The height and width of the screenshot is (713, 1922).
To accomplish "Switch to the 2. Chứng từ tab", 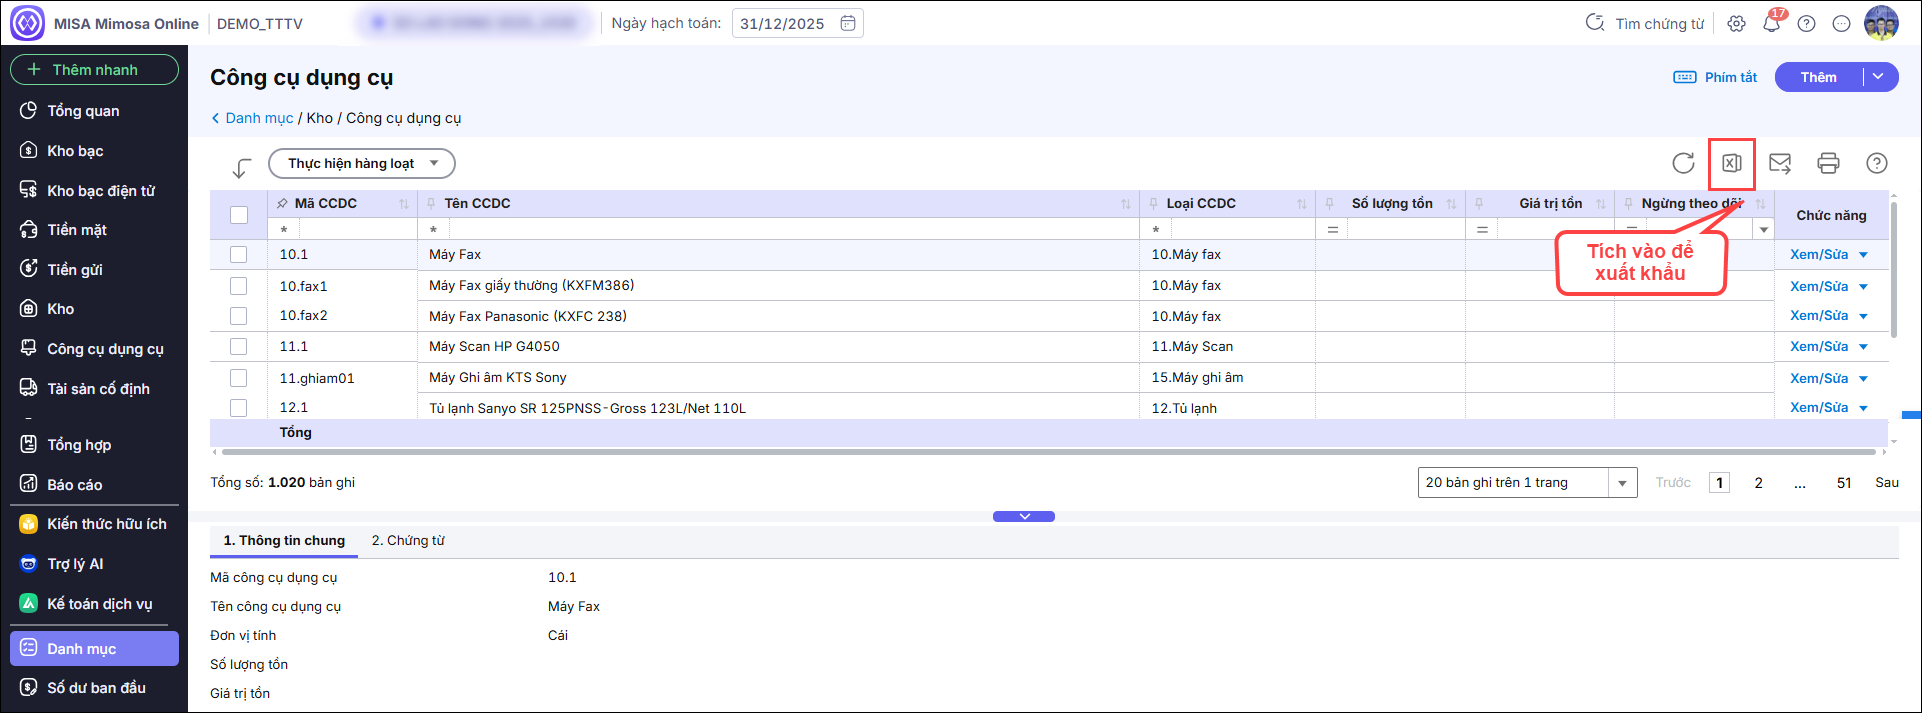I will pos(408,540).
